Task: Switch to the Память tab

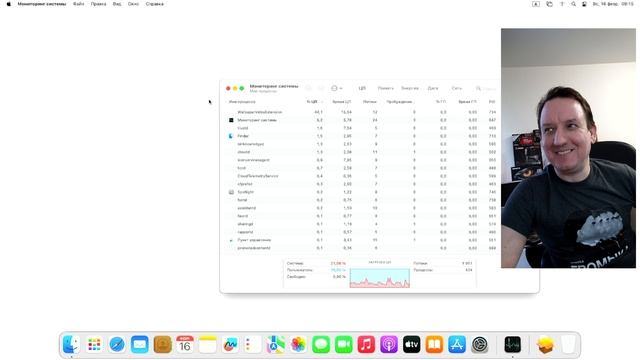Action: click(x=386, y=88)
